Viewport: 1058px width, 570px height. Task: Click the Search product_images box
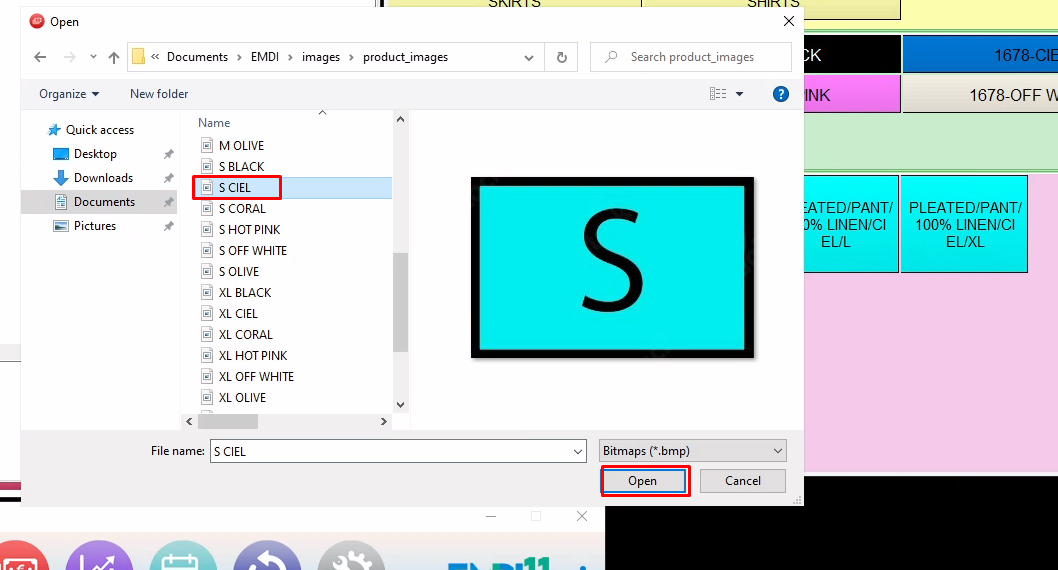[691, 57]
